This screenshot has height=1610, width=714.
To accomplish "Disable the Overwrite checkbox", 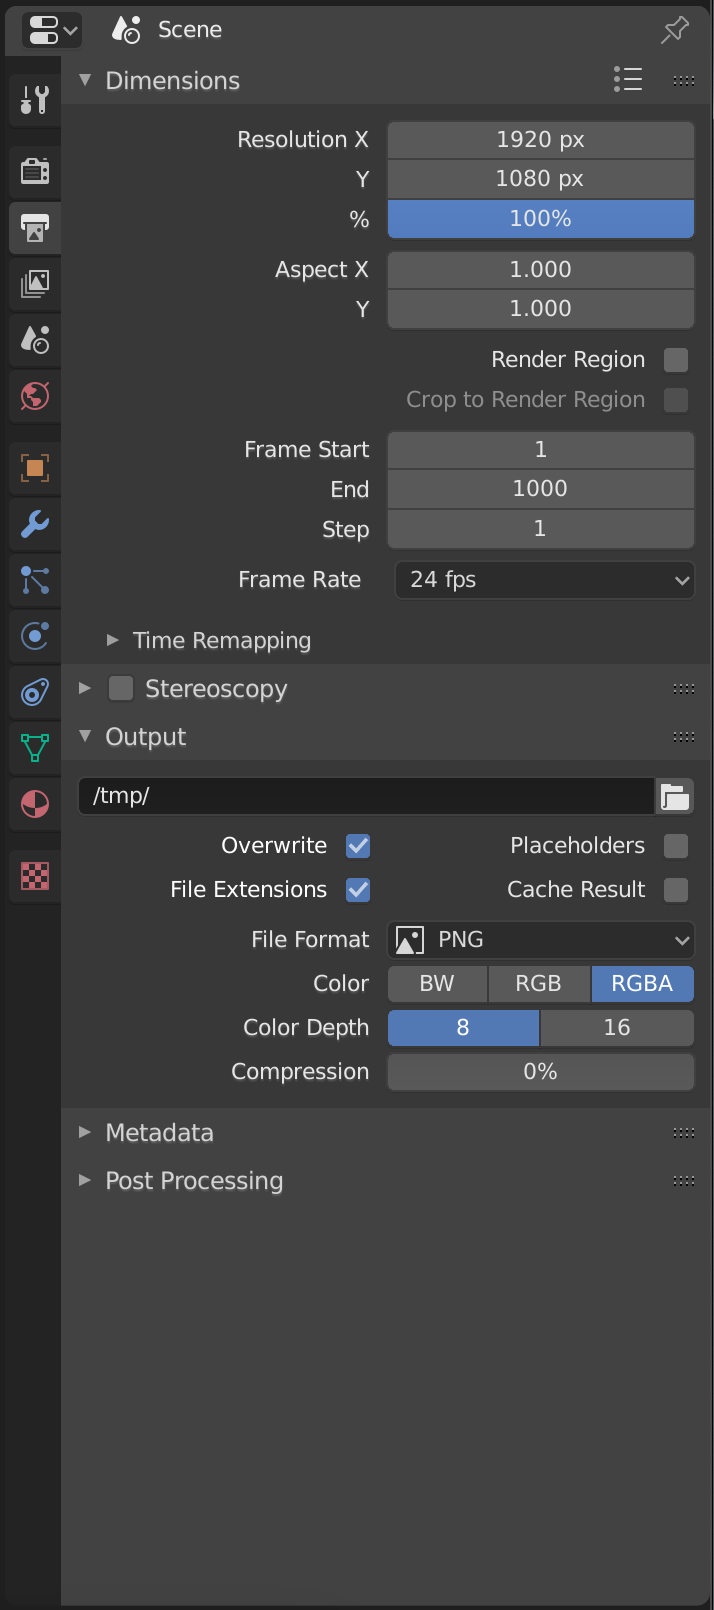I will [x=358, y=846].
